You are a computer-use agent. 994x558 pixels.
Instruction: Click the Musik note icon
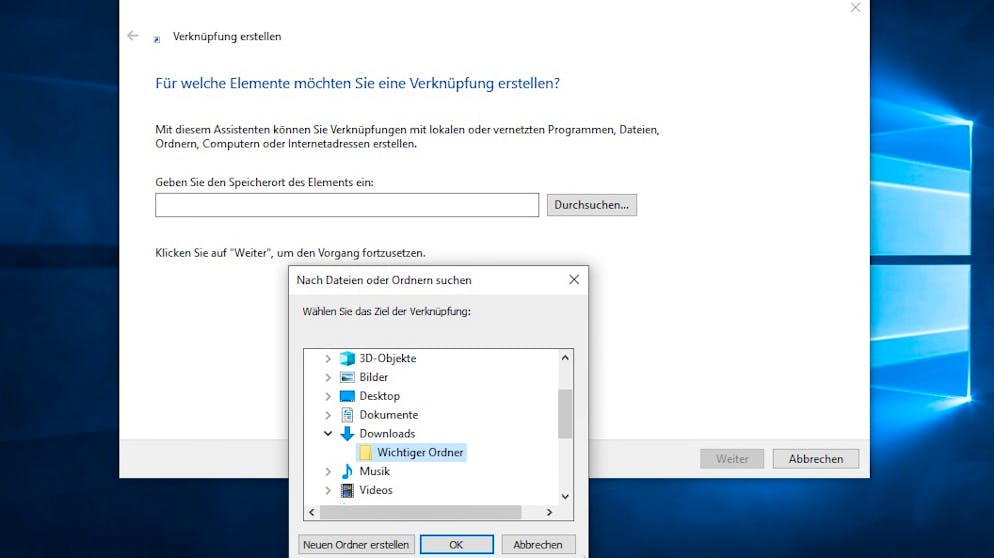(x=347, y=471)
